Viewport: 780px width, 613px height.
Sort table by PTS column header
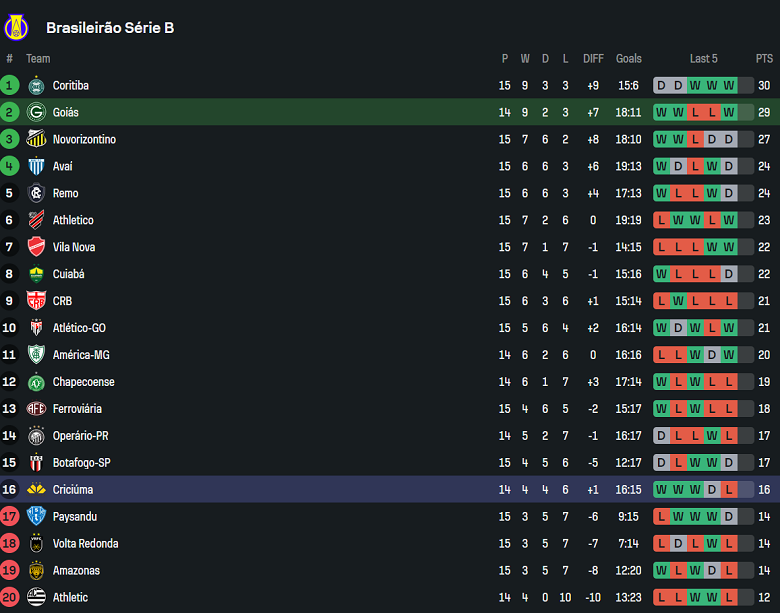pos(764,59)
